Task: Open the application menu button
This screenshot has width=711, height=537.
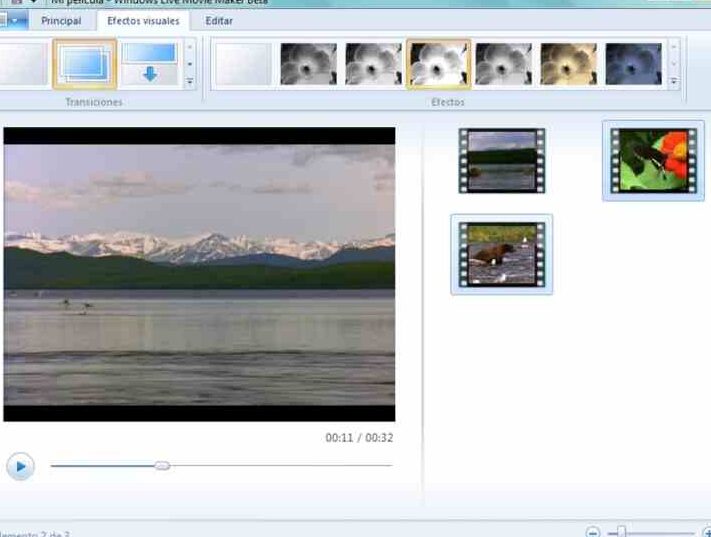Action: click(x=13, y=20)
